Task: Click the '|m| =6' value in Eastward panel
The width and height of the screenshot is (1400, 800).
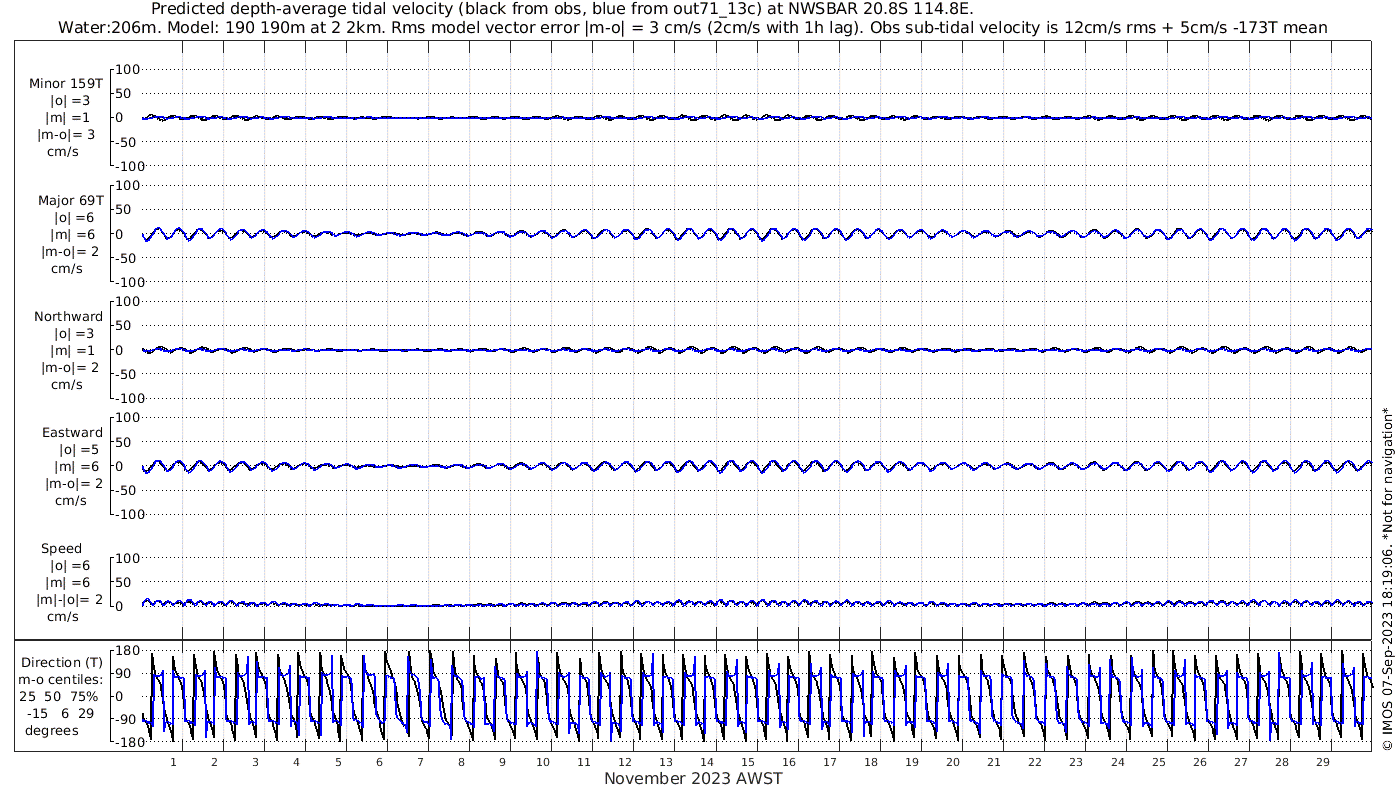Action: [x=77, y=467]
